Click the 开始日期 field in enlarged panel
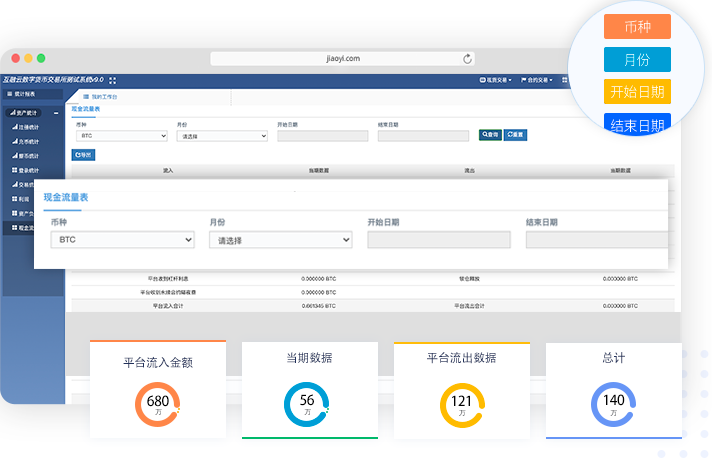 439,240
